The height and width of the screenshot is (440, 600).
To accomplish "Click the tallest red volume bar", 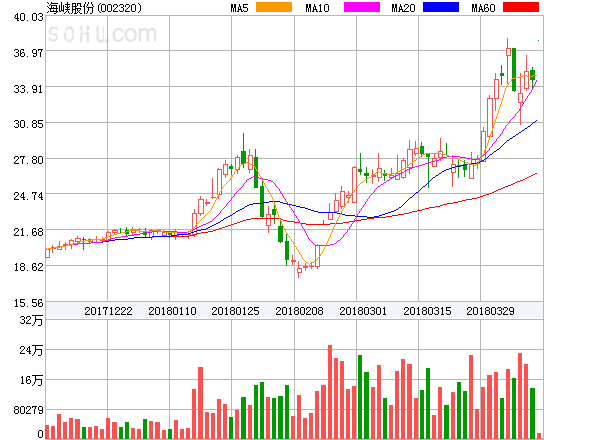I will click(x=330, y=392).
